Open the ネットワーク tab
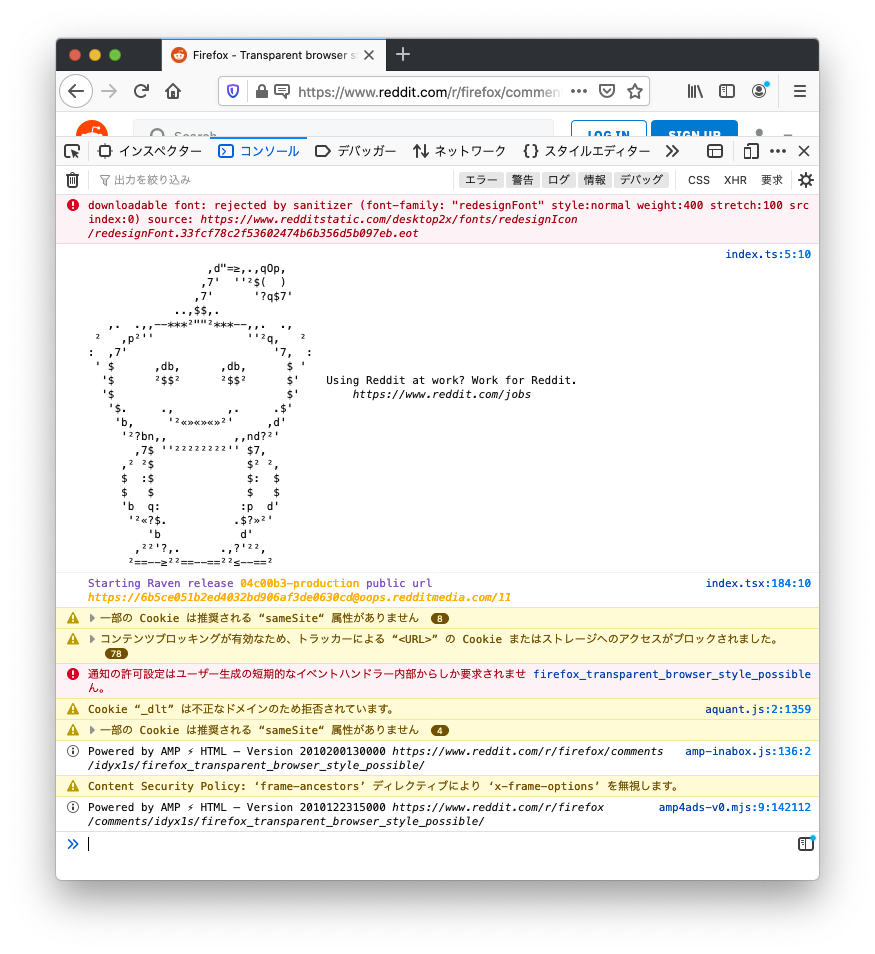This screenshot has width=875, height=954. pos(459,151)
